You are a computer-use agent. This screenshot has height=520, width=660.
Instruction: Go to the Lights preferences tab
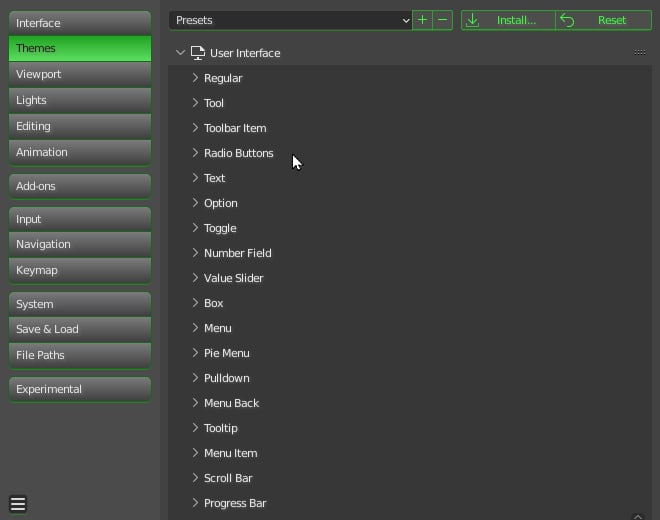80,101
